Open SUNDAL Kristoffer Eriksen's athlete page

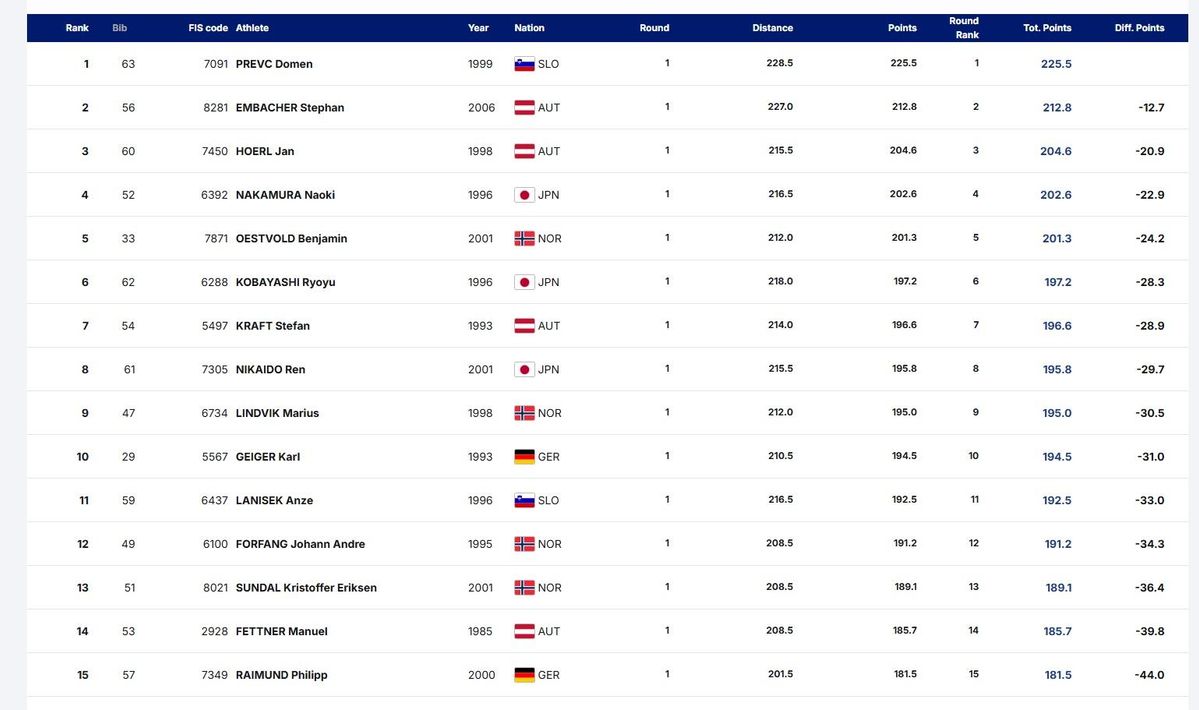[306, 588]
